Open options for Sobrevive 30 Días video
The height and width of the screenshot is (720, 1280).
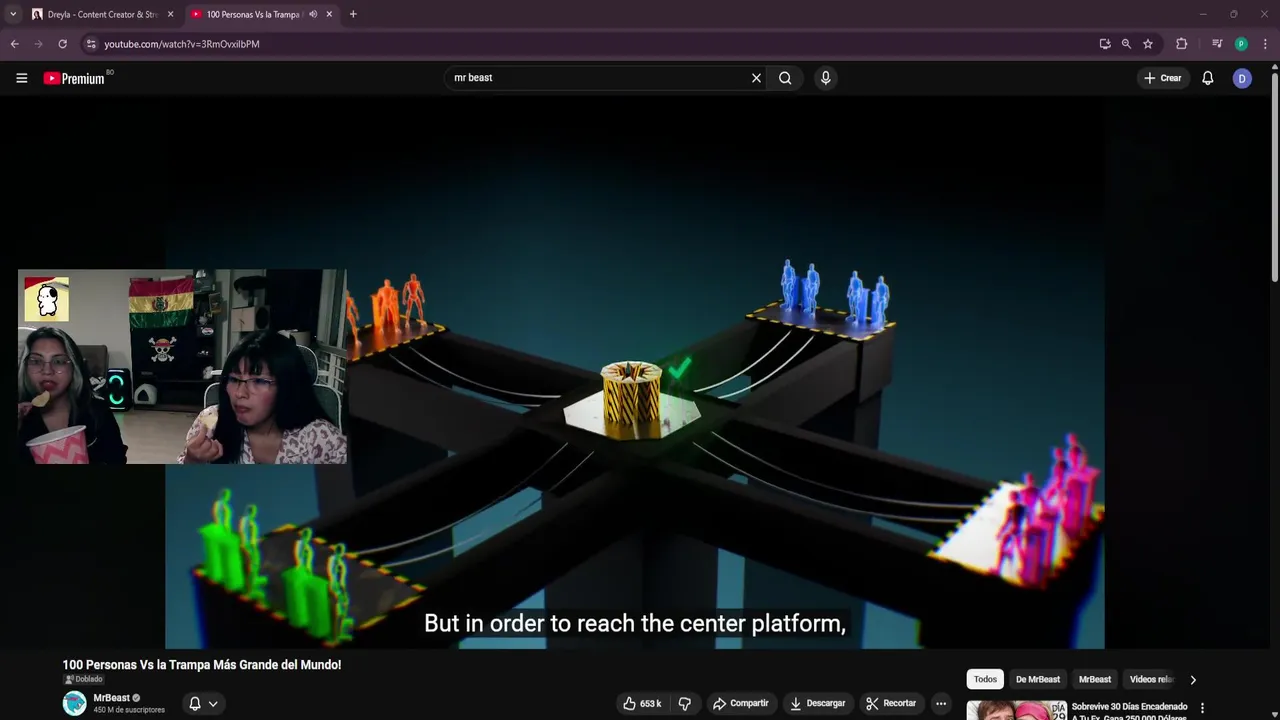(1202, 709)
